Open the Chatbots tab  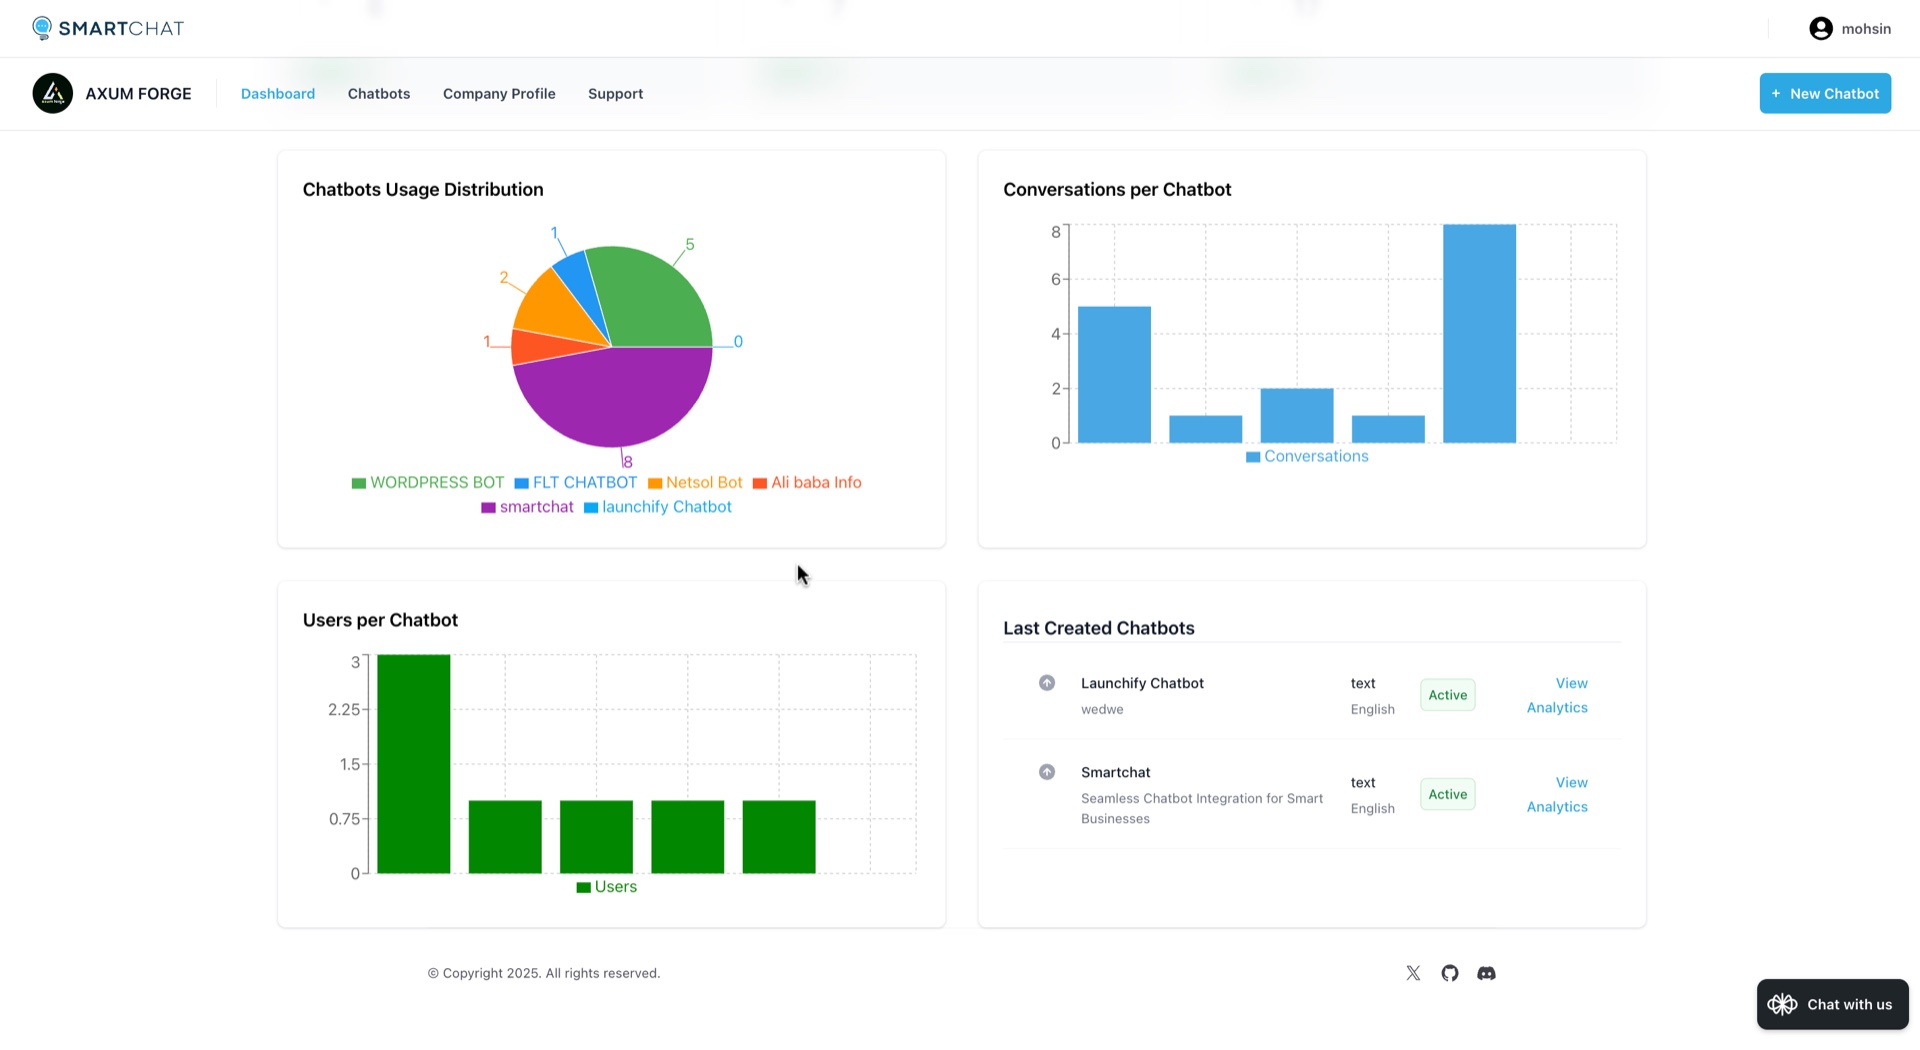[379, 94]
